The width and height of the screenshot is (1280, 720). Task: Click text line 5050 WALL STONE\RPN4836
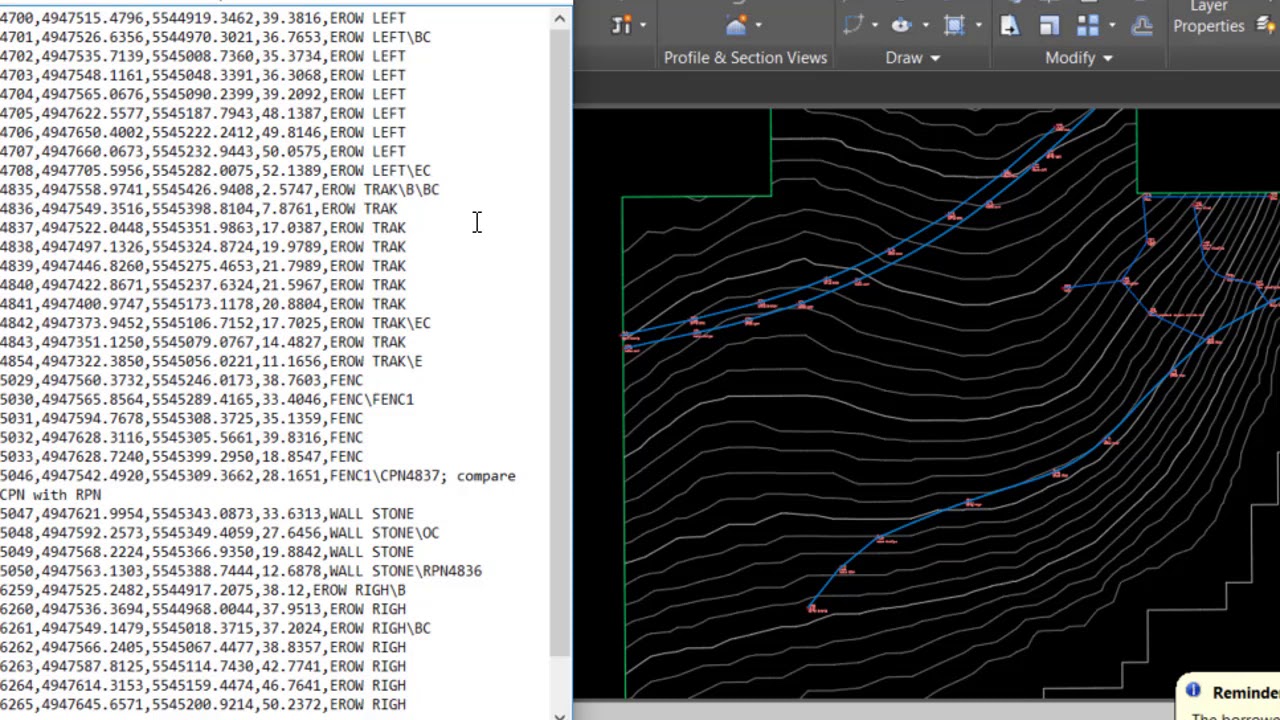point(241,570)
